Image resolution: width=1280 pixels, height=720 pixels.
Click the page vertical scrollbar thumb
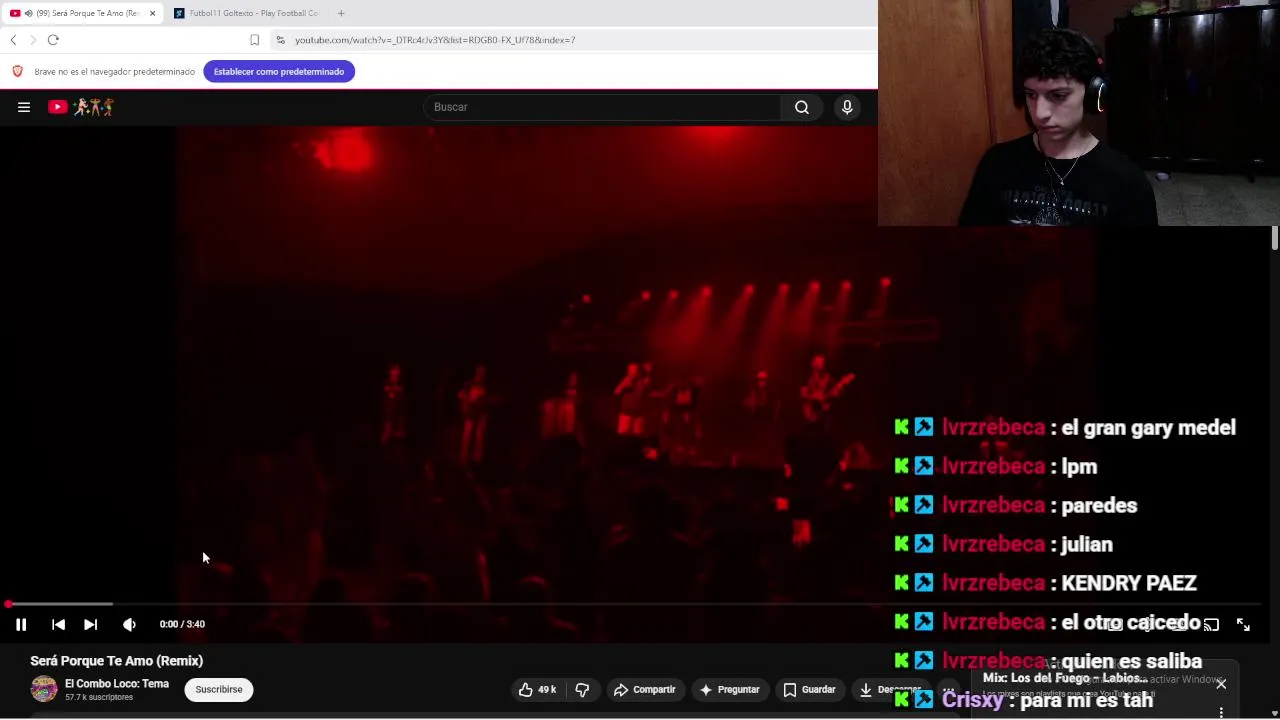(1275, 238)
